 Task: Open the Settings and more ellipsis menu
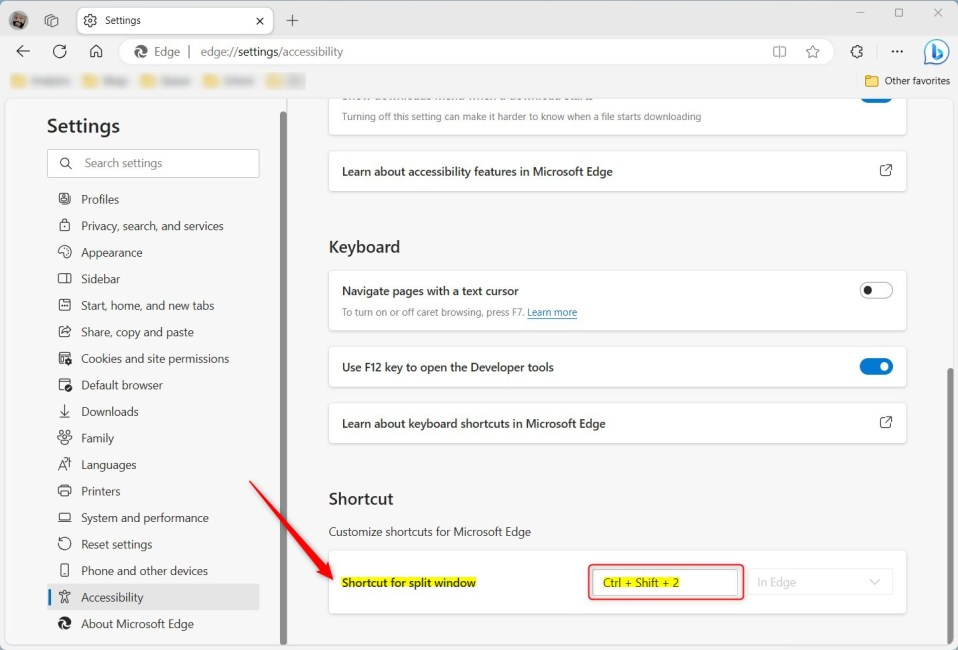tap(897, 52)
